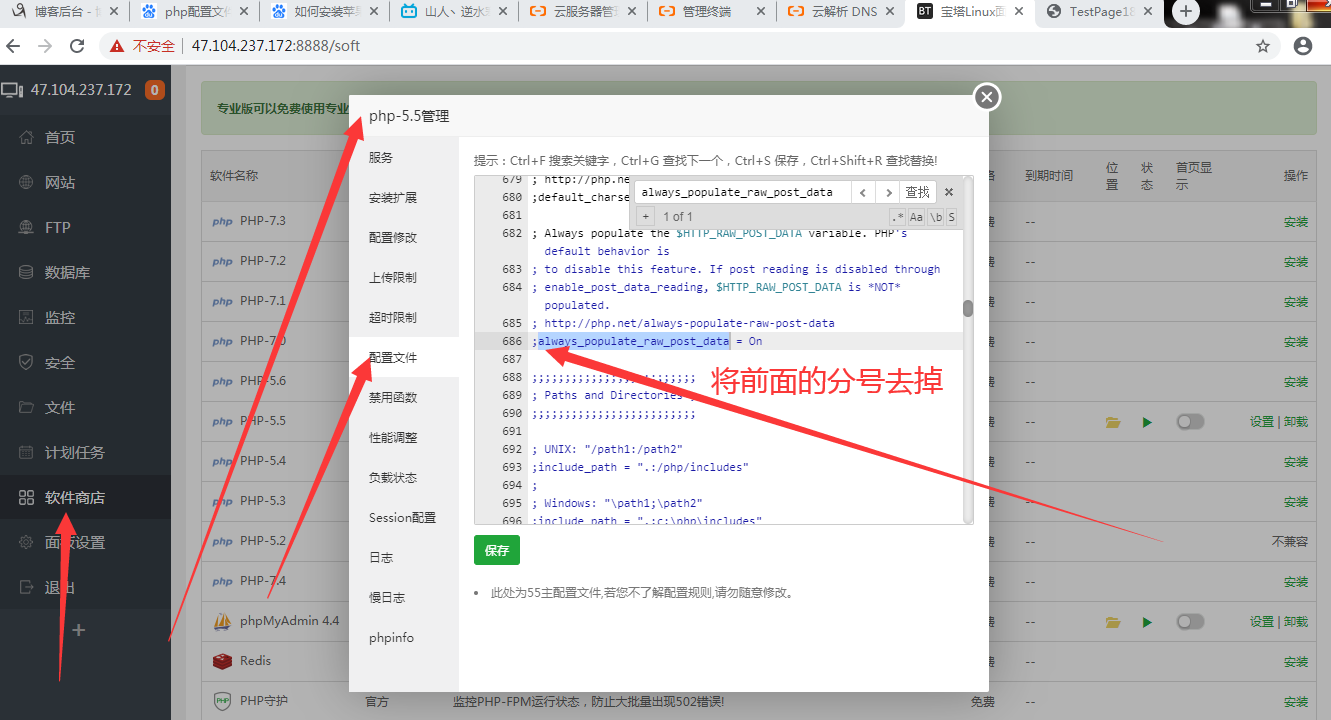Reload the current browser page
Image resolution: width=1331 pixels, height=720 pixels.
pyautogui.click(x=77, y=46)
